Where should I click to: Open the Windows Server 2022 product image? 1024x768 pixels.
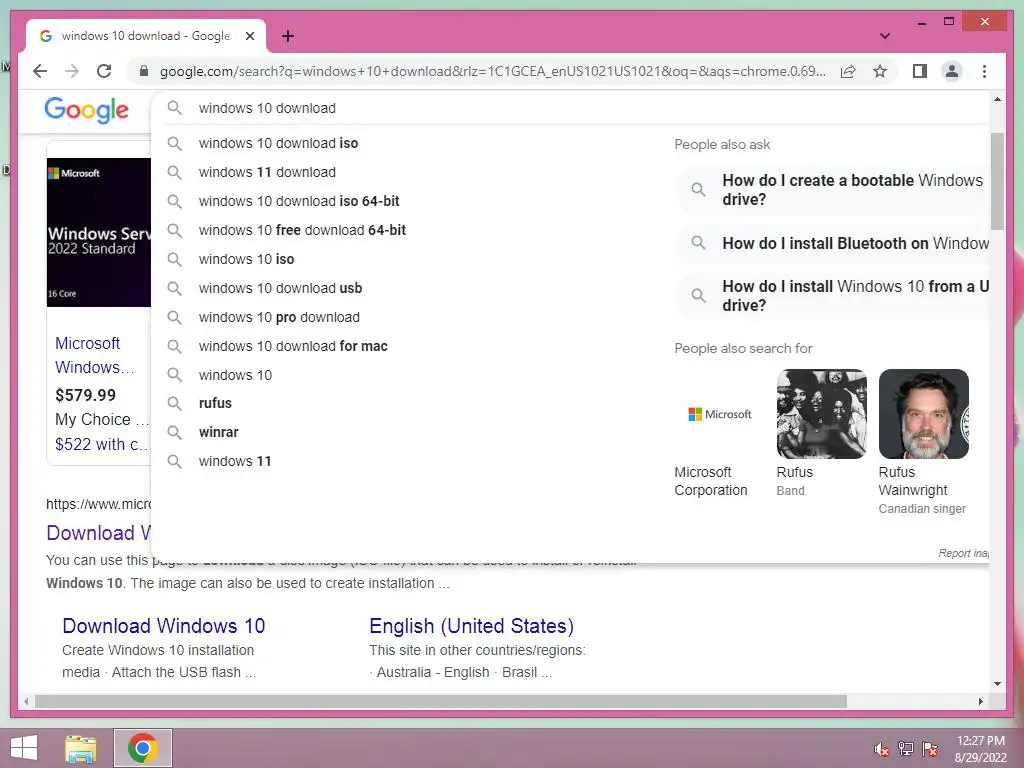coord(99,232)
